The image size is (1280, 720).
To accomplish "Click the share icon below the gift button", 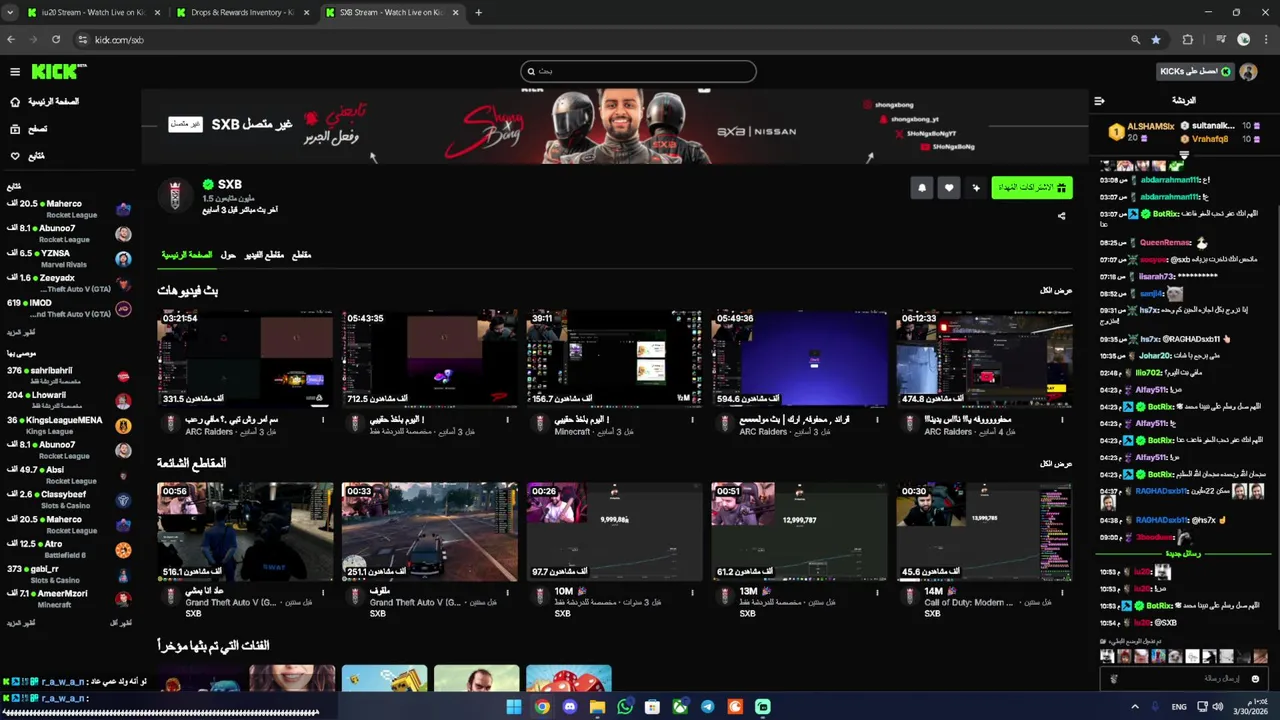I will pyautogui.click(x=1061, y=216).
